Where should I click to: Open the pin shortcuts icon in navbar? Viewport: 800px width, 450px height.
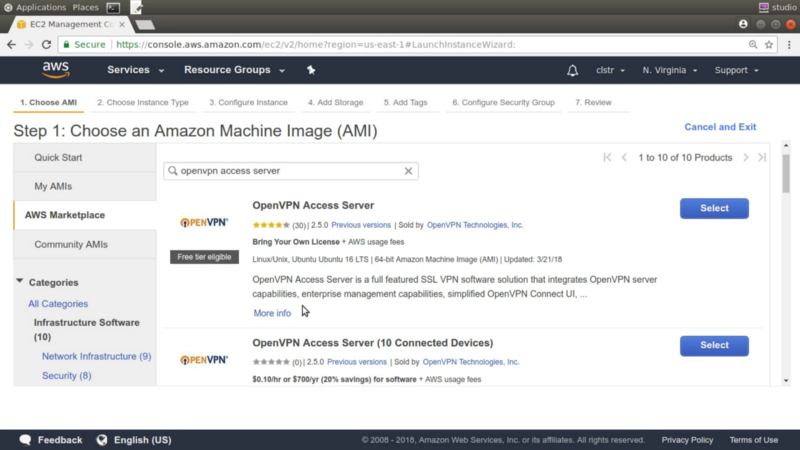point(311,70)
